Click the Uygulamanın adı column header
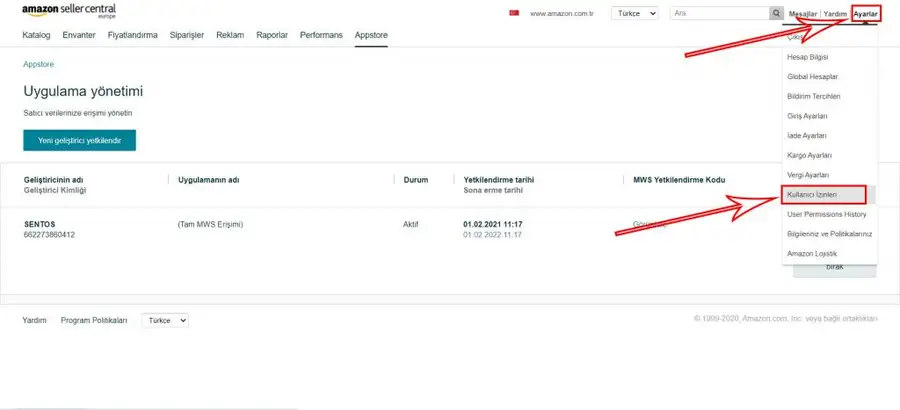This screenshot has width=900, height=410. pos(208,180)
